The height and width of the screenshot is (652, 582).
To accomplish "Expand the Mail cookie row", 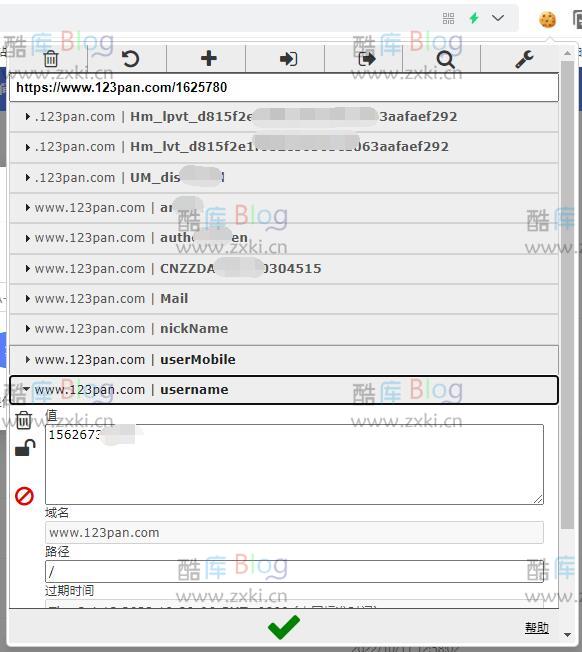I will pos(284,299).
